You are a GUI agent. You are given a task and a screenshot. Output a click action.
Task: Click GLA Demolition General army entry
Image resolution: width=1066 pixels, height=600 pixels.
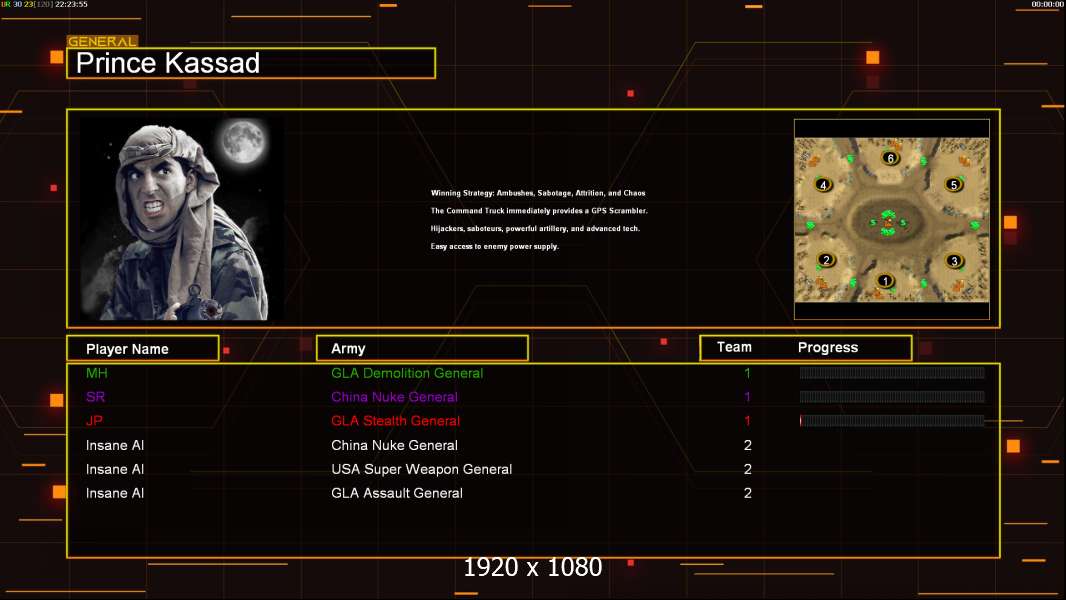(x=407, y=373)
